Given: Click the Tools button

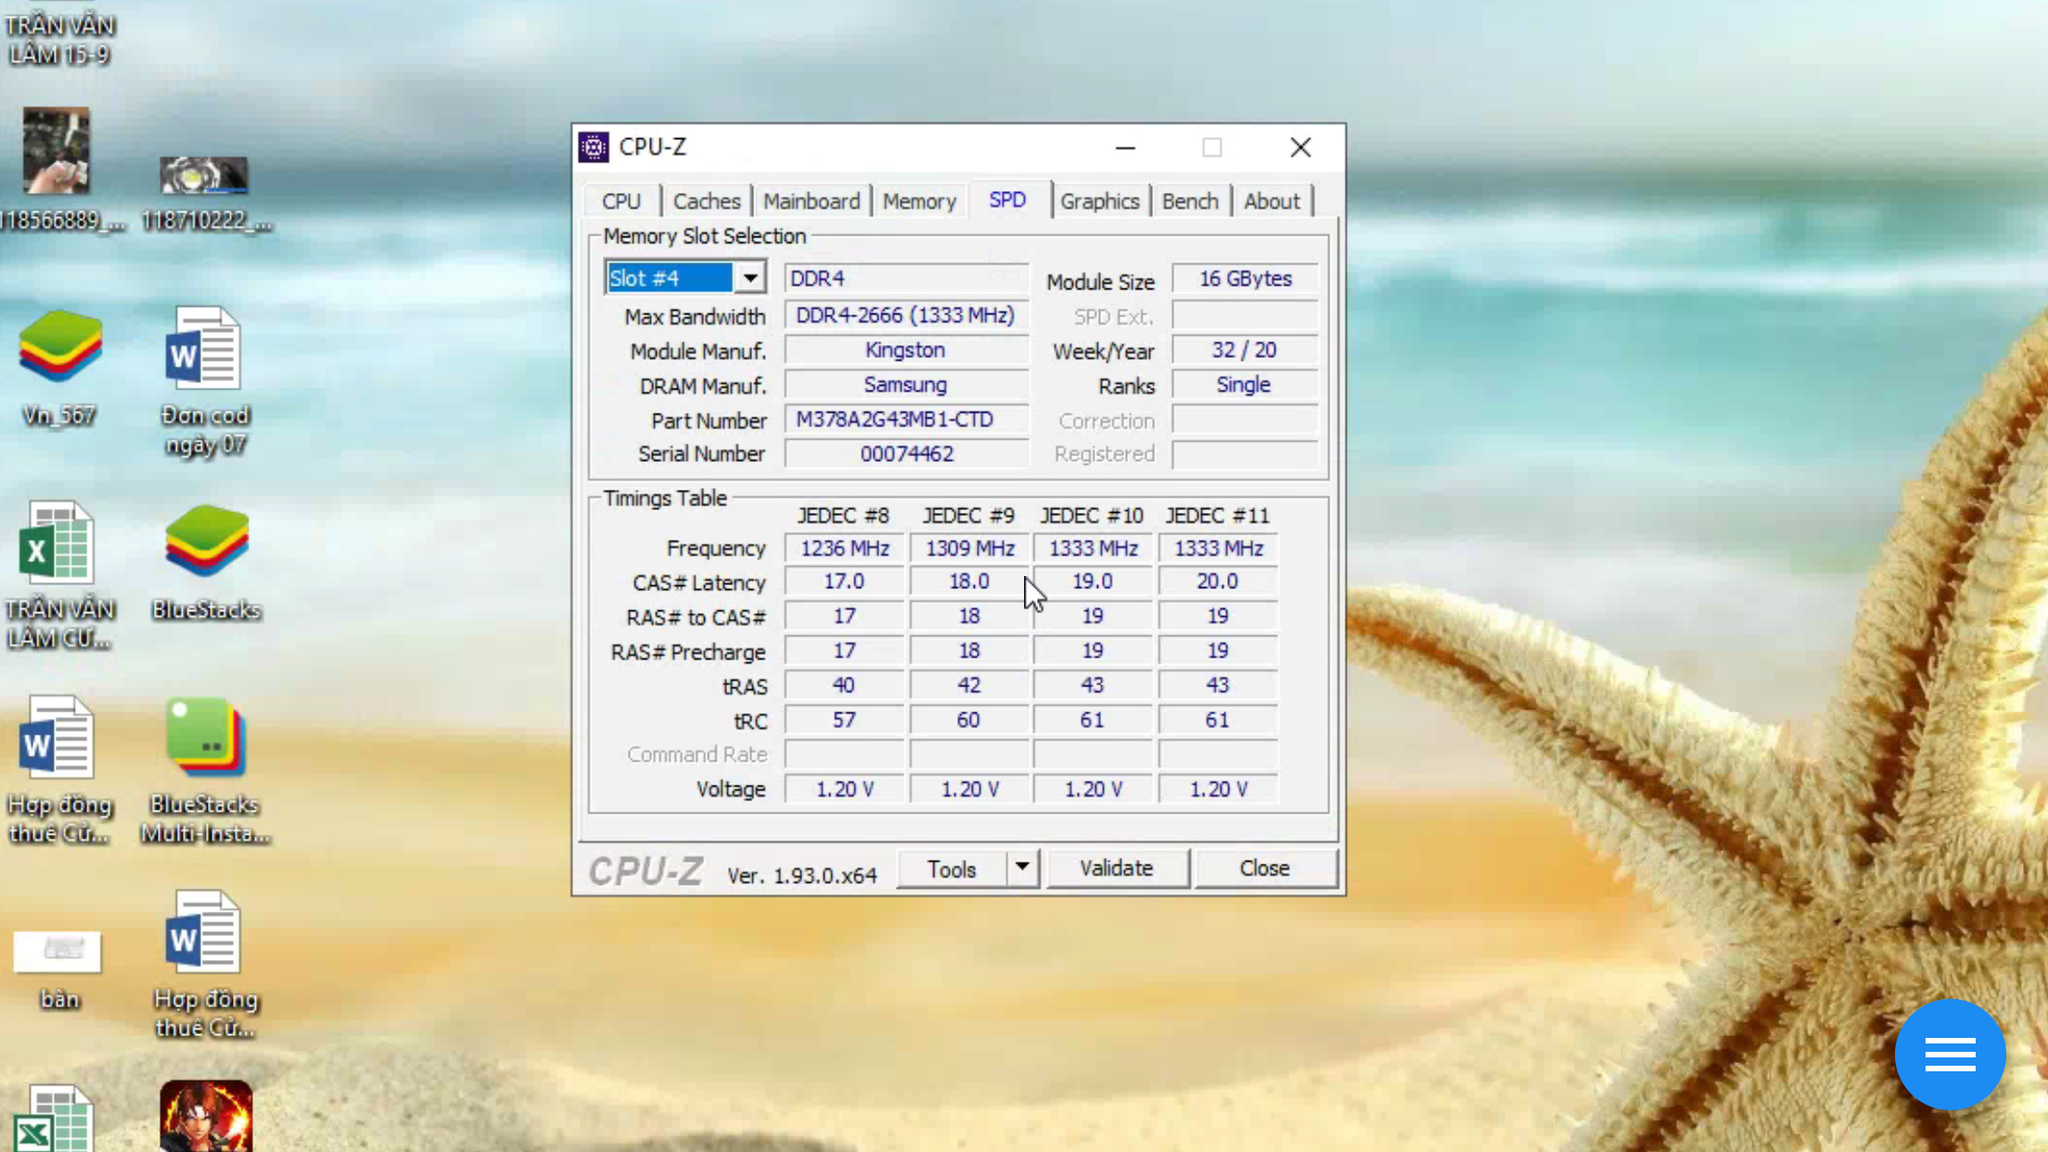Looking at the screenshot, I should click(951, 868).
